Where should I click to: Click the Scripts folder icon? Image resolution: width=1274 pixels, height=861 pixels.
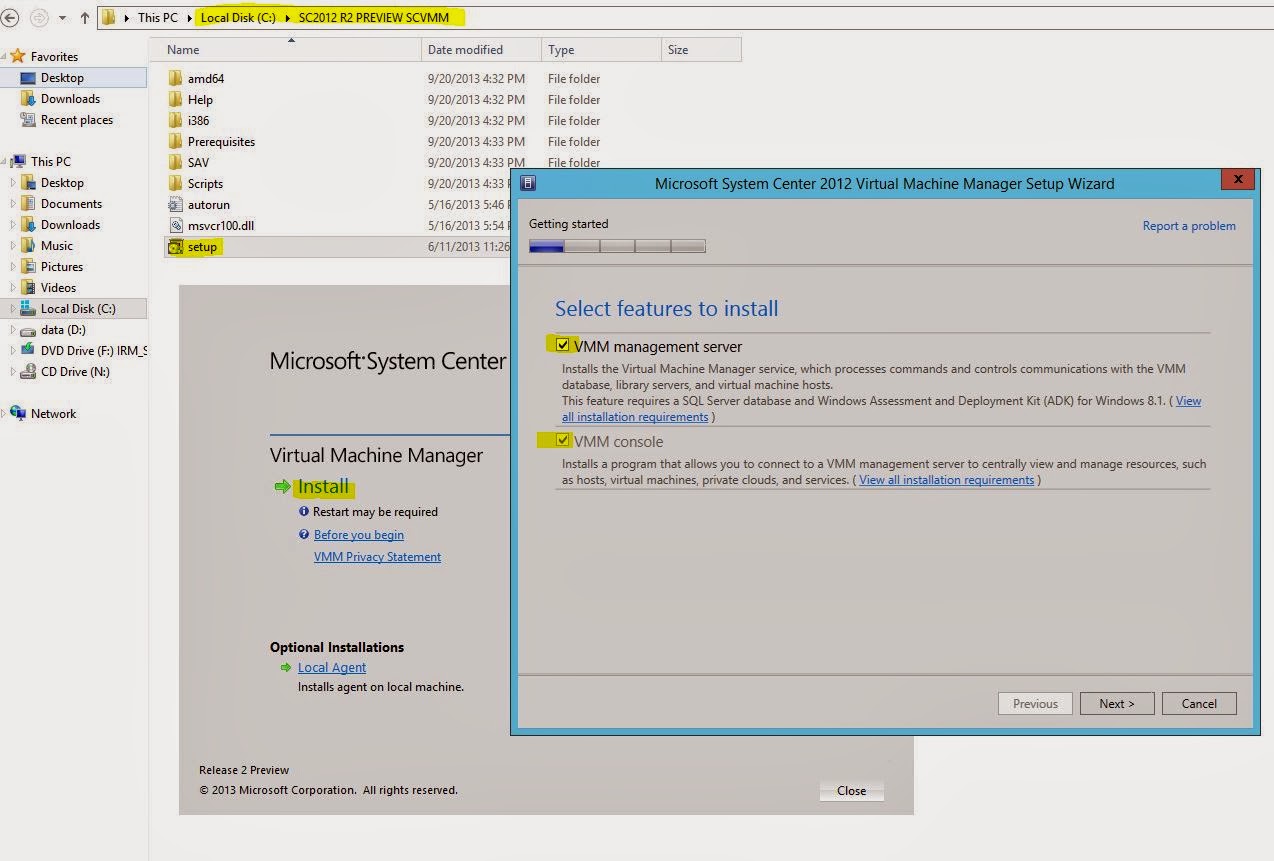[176, 183]
